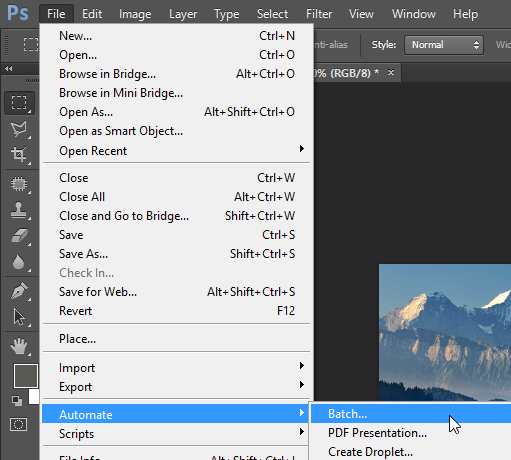This screenshot has width=511, height=460.
Task: Open the background color picker
Action: pyautogui.click(x=34, y=397)
